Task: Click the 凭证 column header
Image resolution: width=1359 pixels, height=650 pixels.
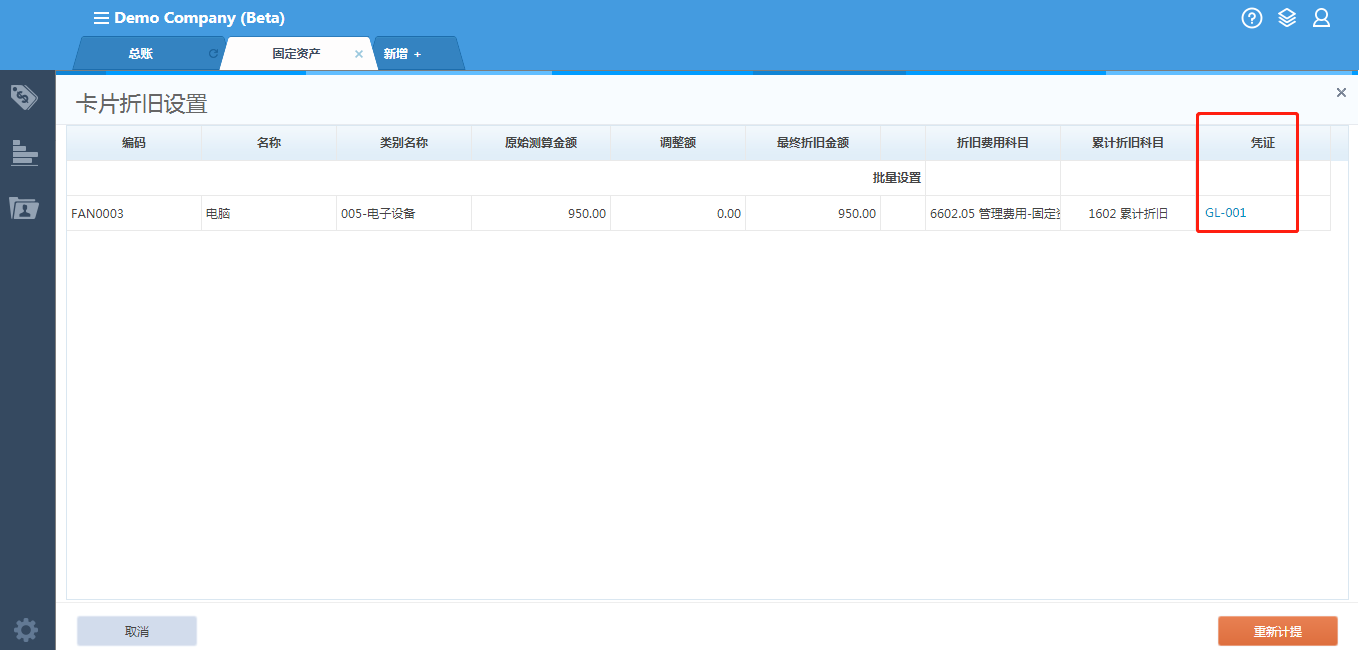Action: 1263,143
